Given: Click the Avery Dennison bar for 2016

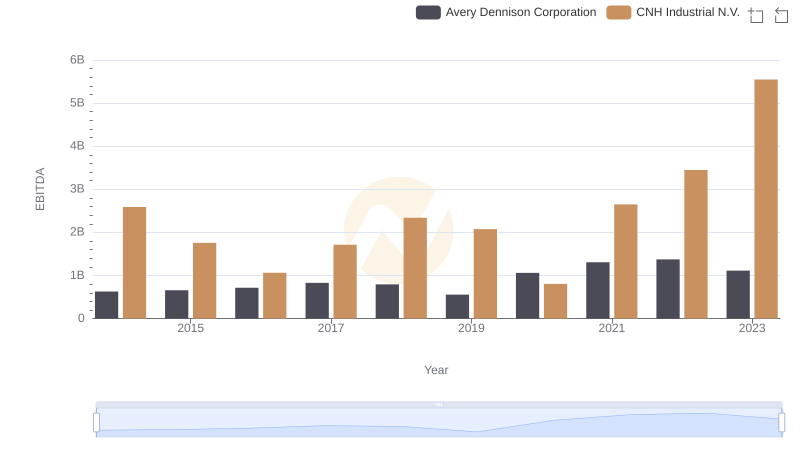Looking at the screenshot, I should tap(246, 303).
